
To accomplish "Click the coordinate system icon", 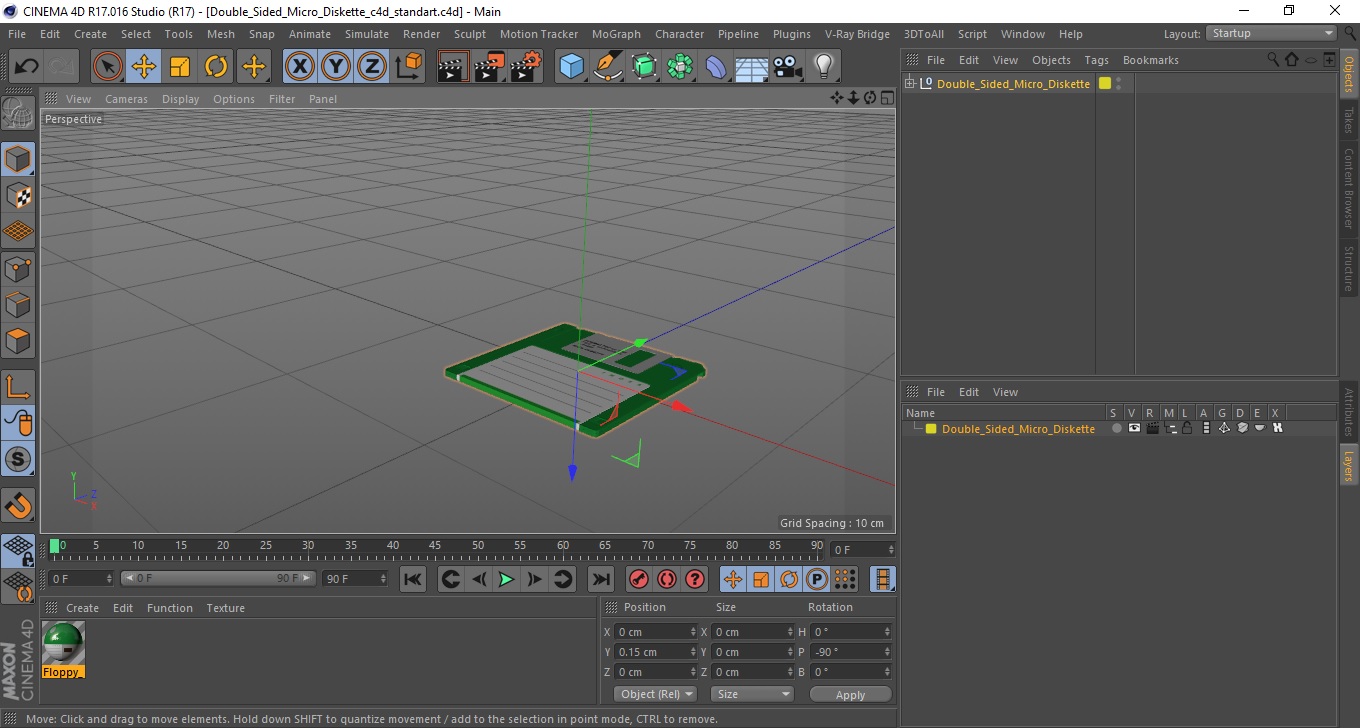I will (x=408, y=67).
